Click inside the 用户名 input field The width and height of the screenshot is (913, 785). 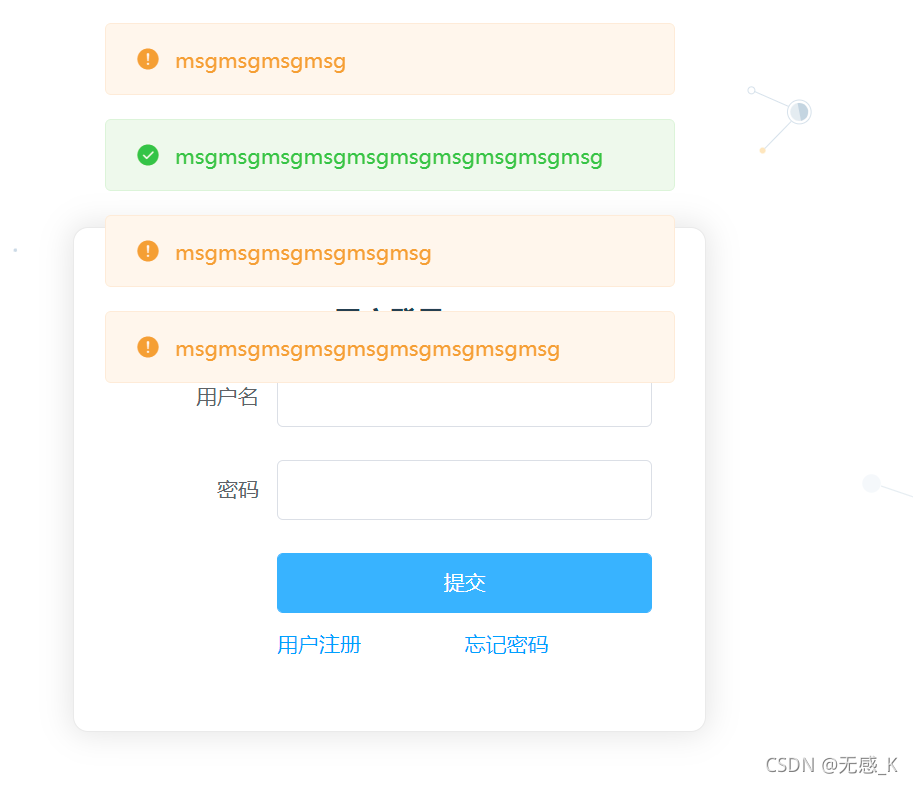(464, 404)
